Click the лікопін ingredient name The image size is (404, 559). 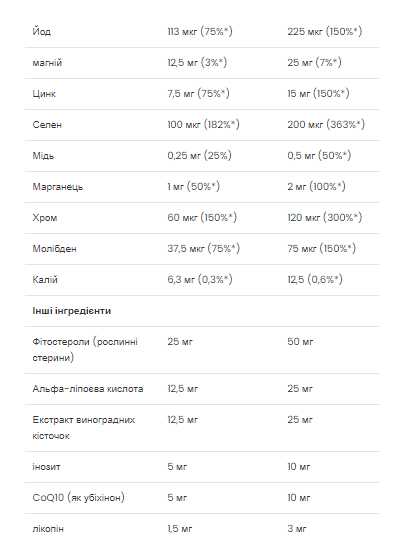click(x=48, y=529)
